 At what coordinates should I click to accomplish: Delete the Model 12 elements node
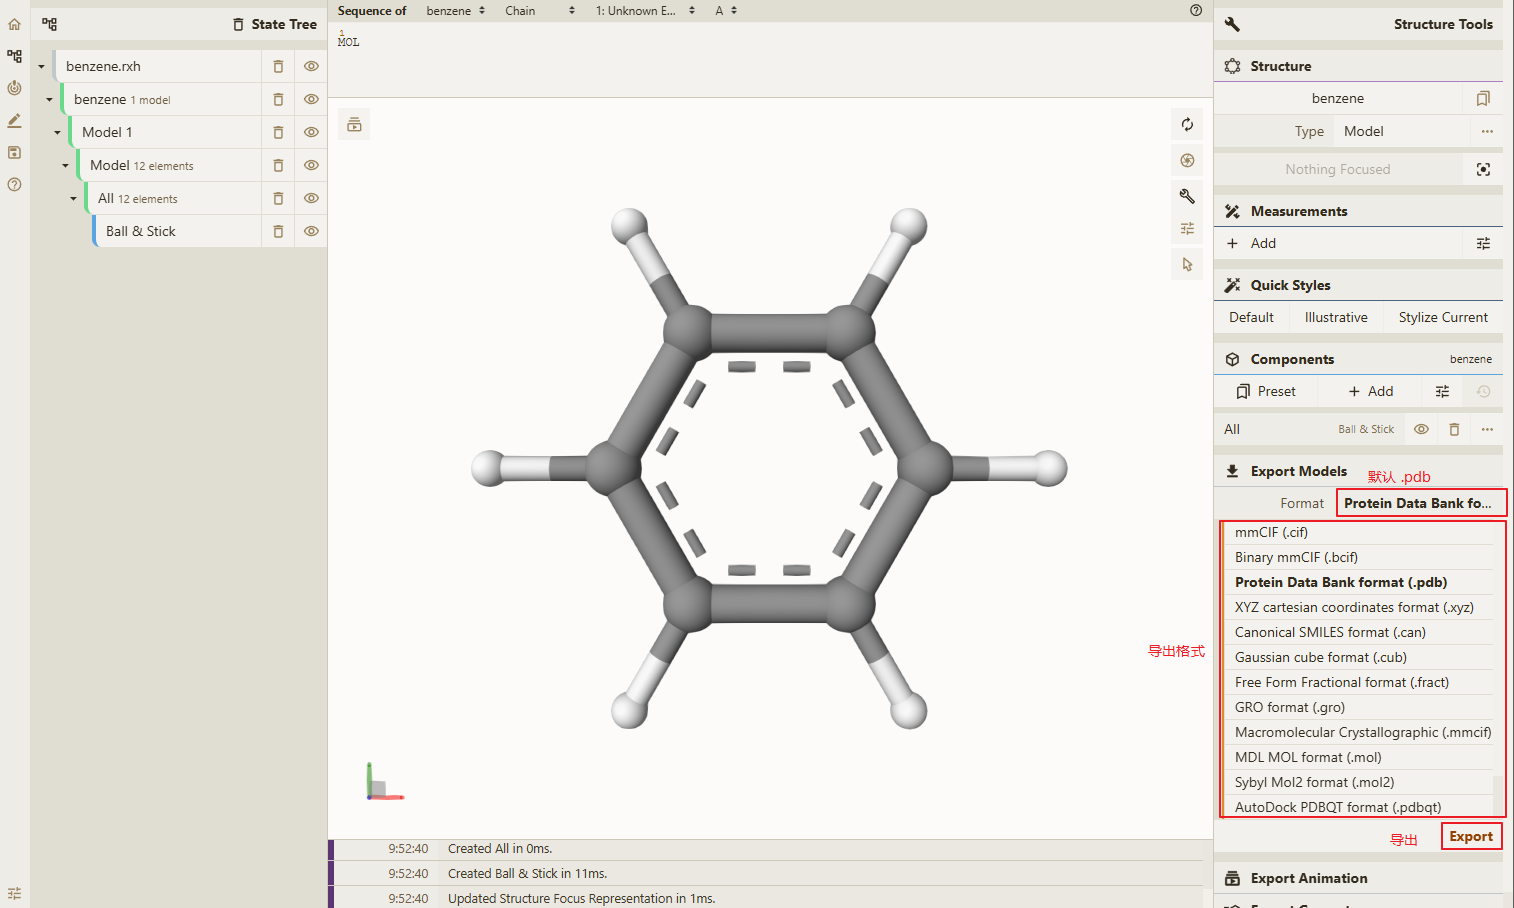[278, 165]
